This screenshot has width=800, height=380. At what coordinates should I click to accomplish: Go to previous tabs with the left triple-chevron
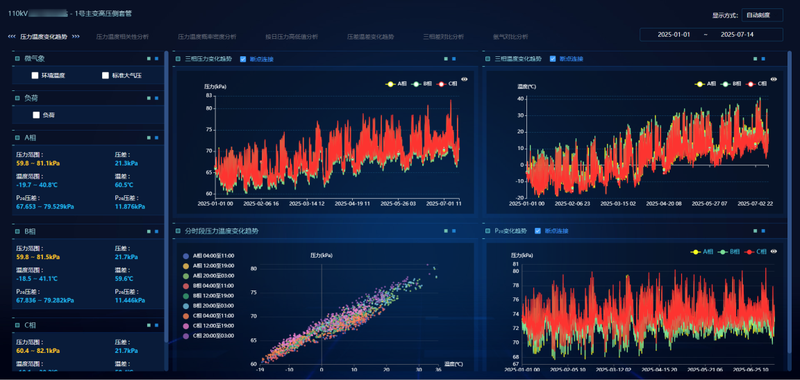click(x=11, y=37)
